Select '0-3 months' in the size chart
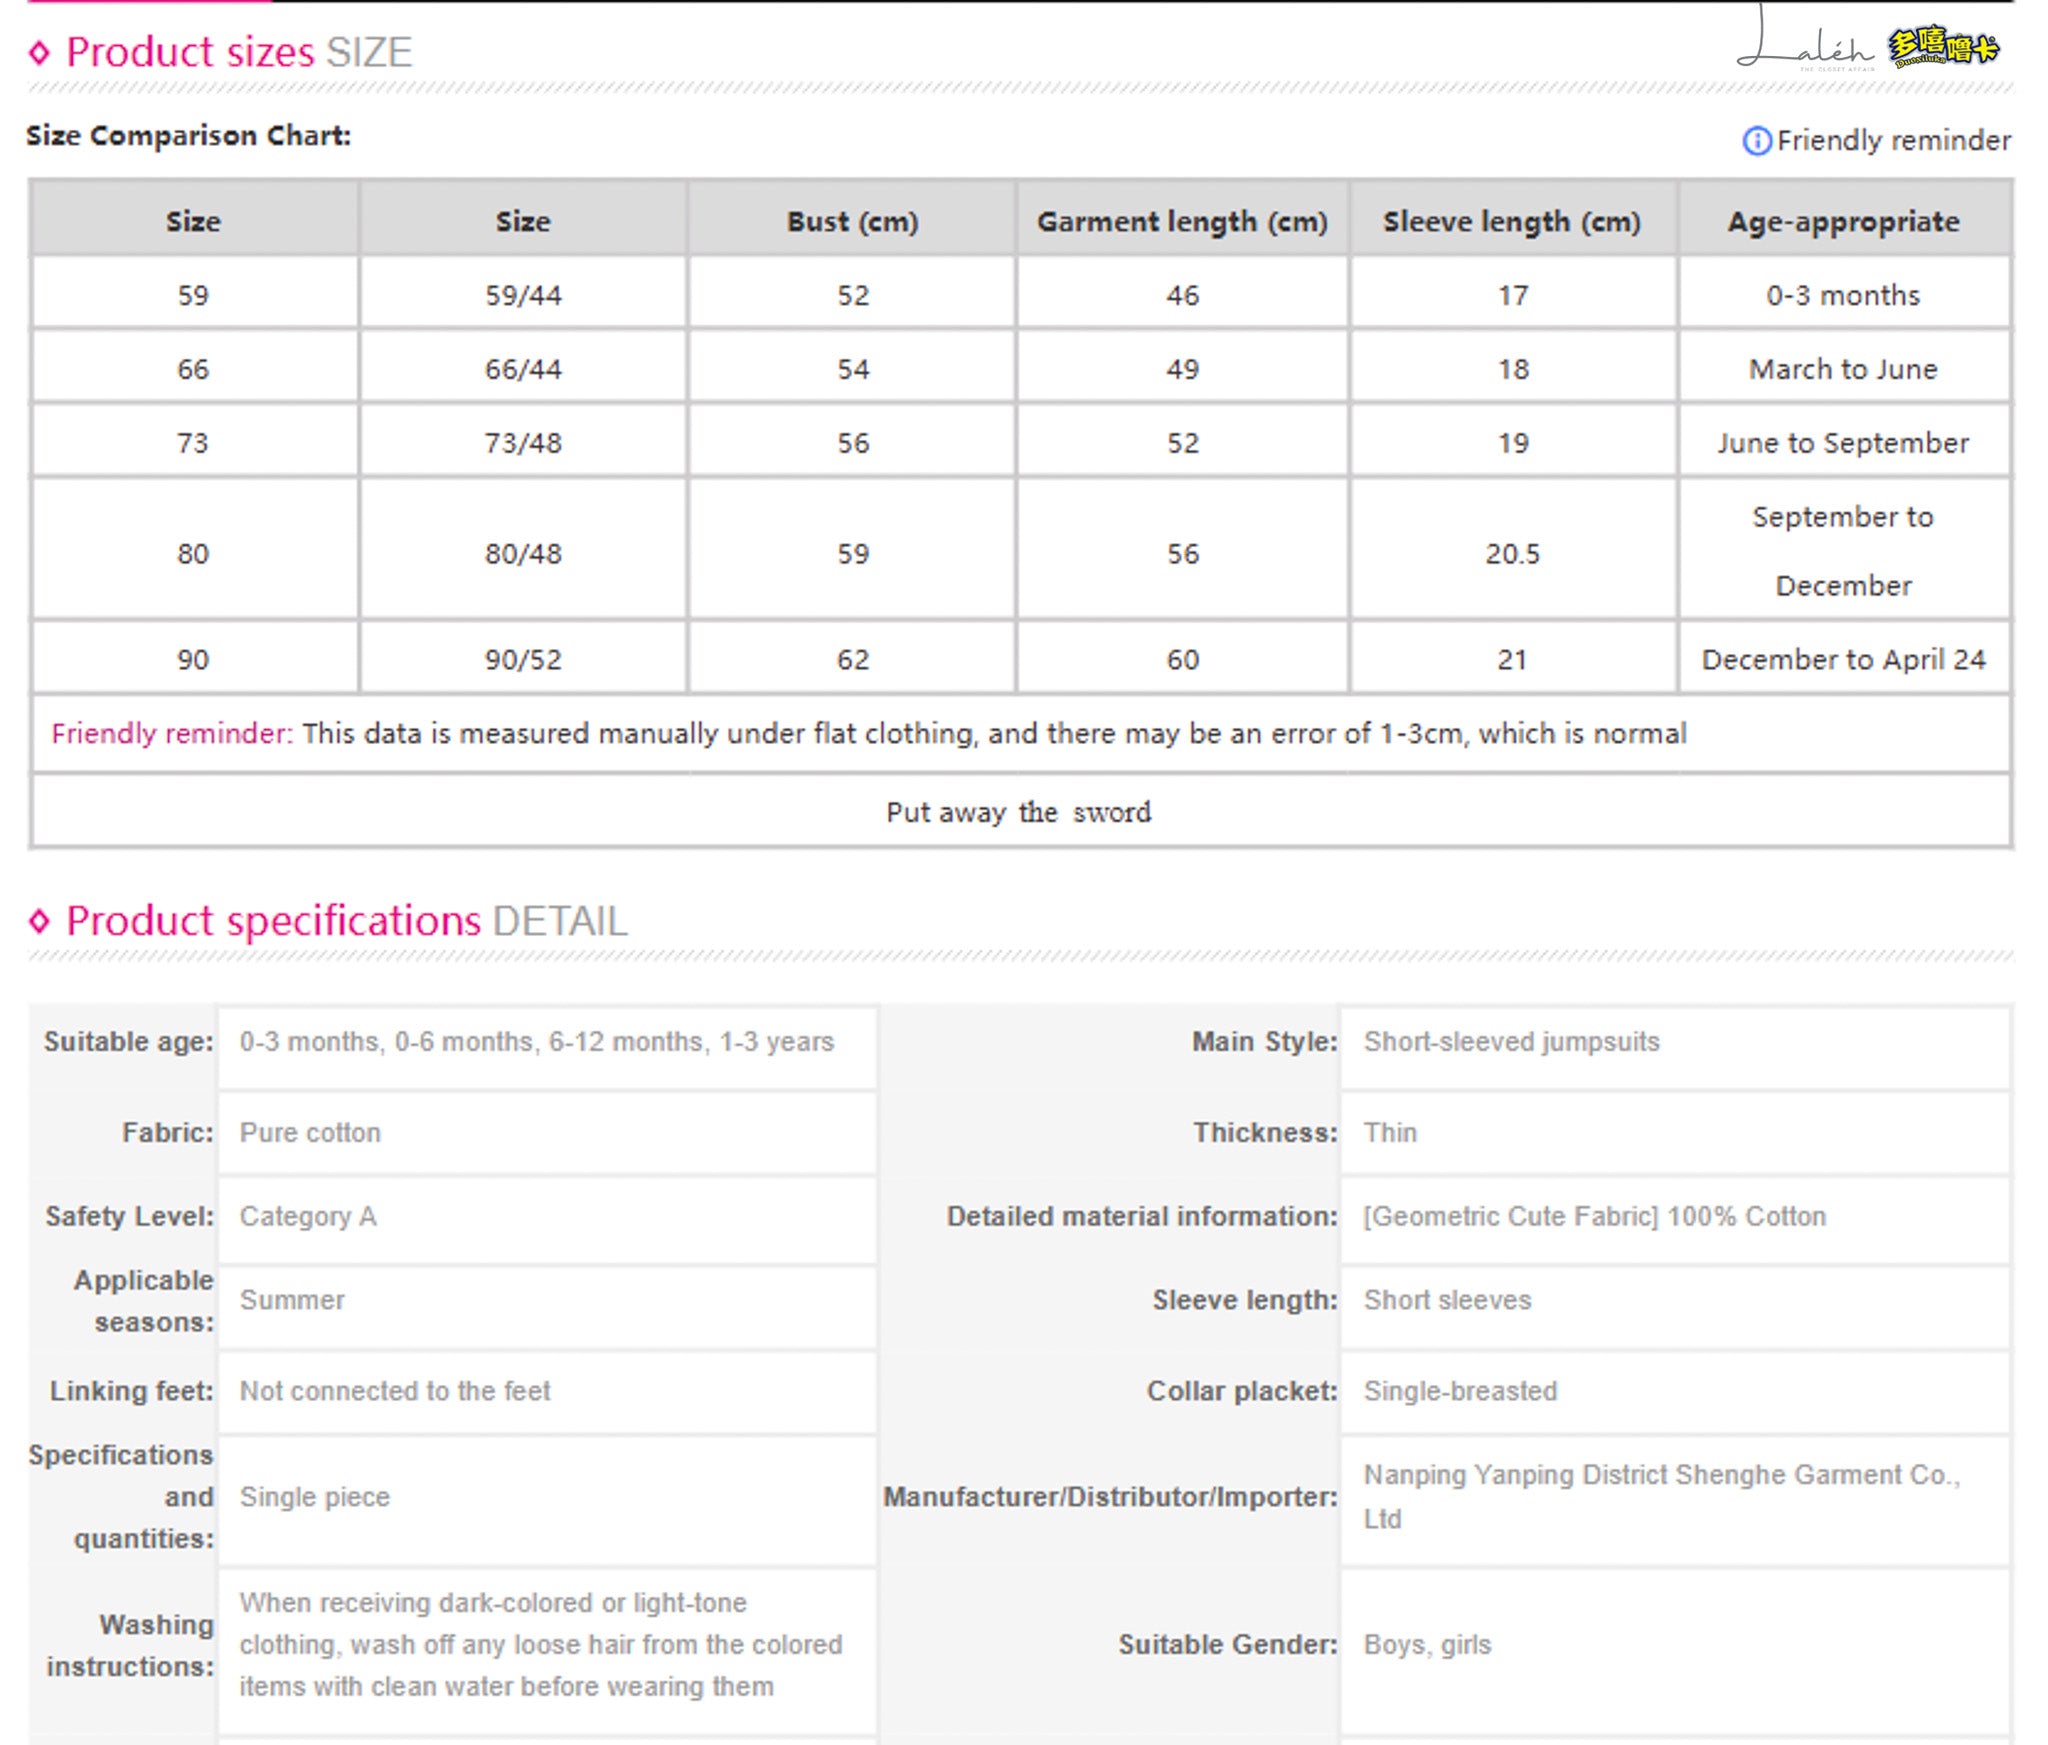This screenshot has height=1745, width=2048. [1843, 295]
